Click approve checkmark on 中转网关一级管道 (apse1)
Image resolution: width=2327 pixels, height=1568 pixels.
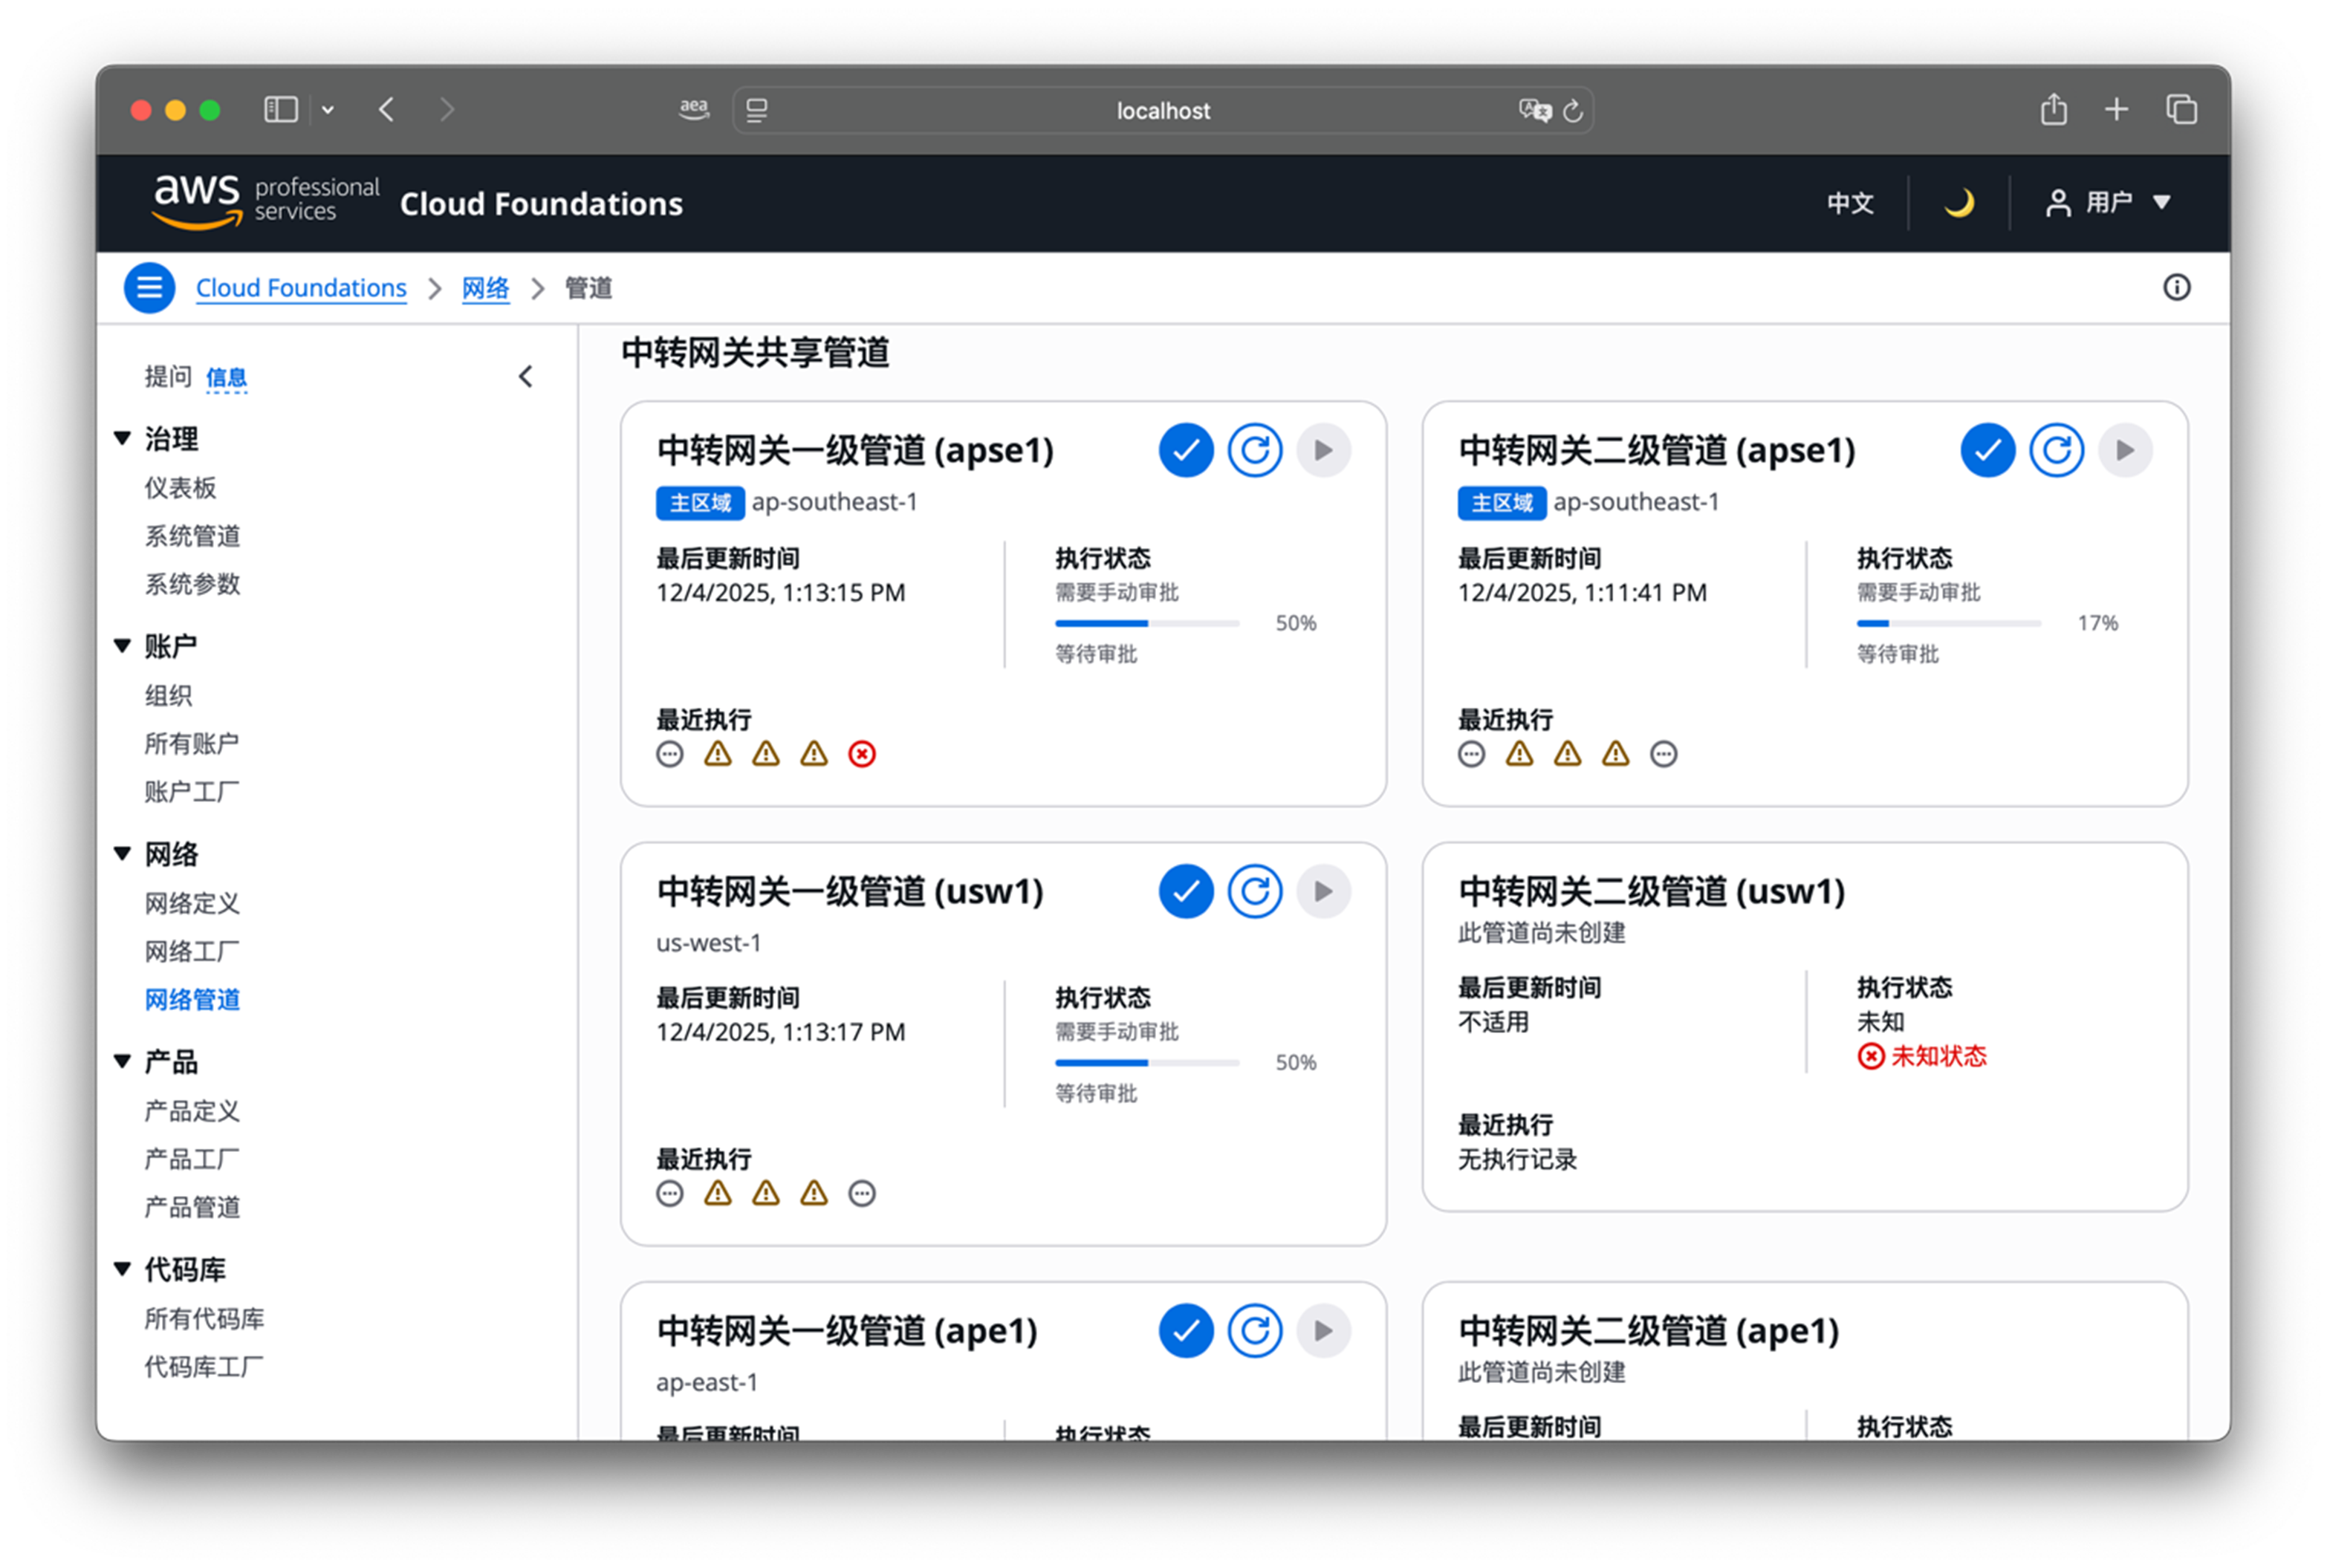pyautogui.click(x=1186, y=450)
